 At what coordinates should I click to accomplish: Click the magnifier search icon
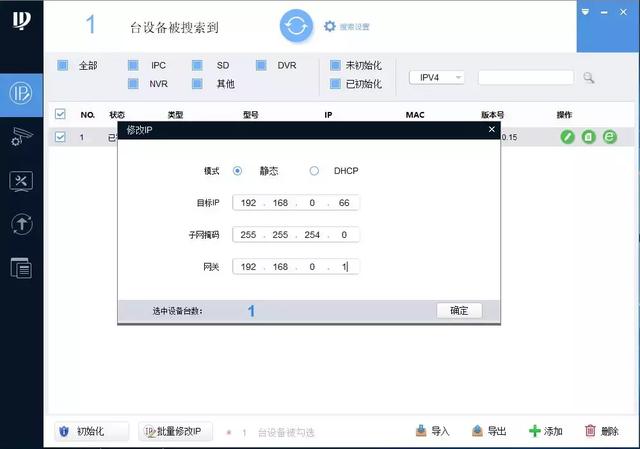pyautogui.click(x=588, y=77)
